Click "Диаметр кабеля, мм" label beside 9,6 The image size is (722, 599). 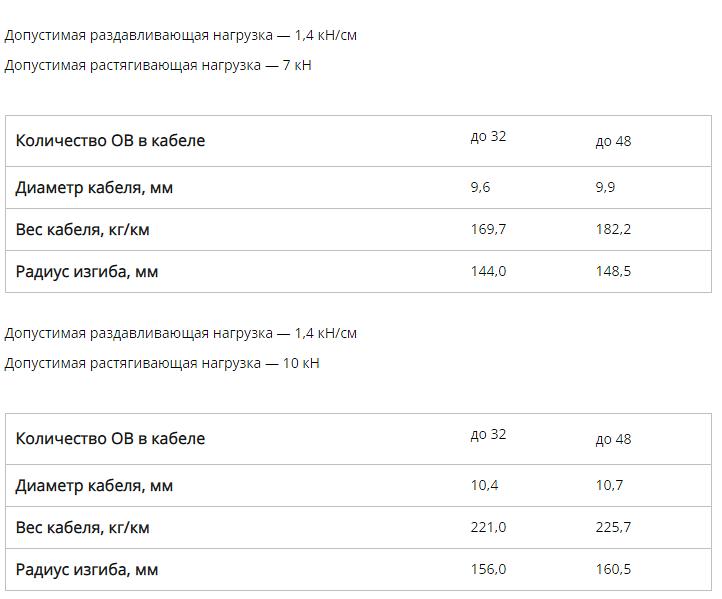pos(94,188)
